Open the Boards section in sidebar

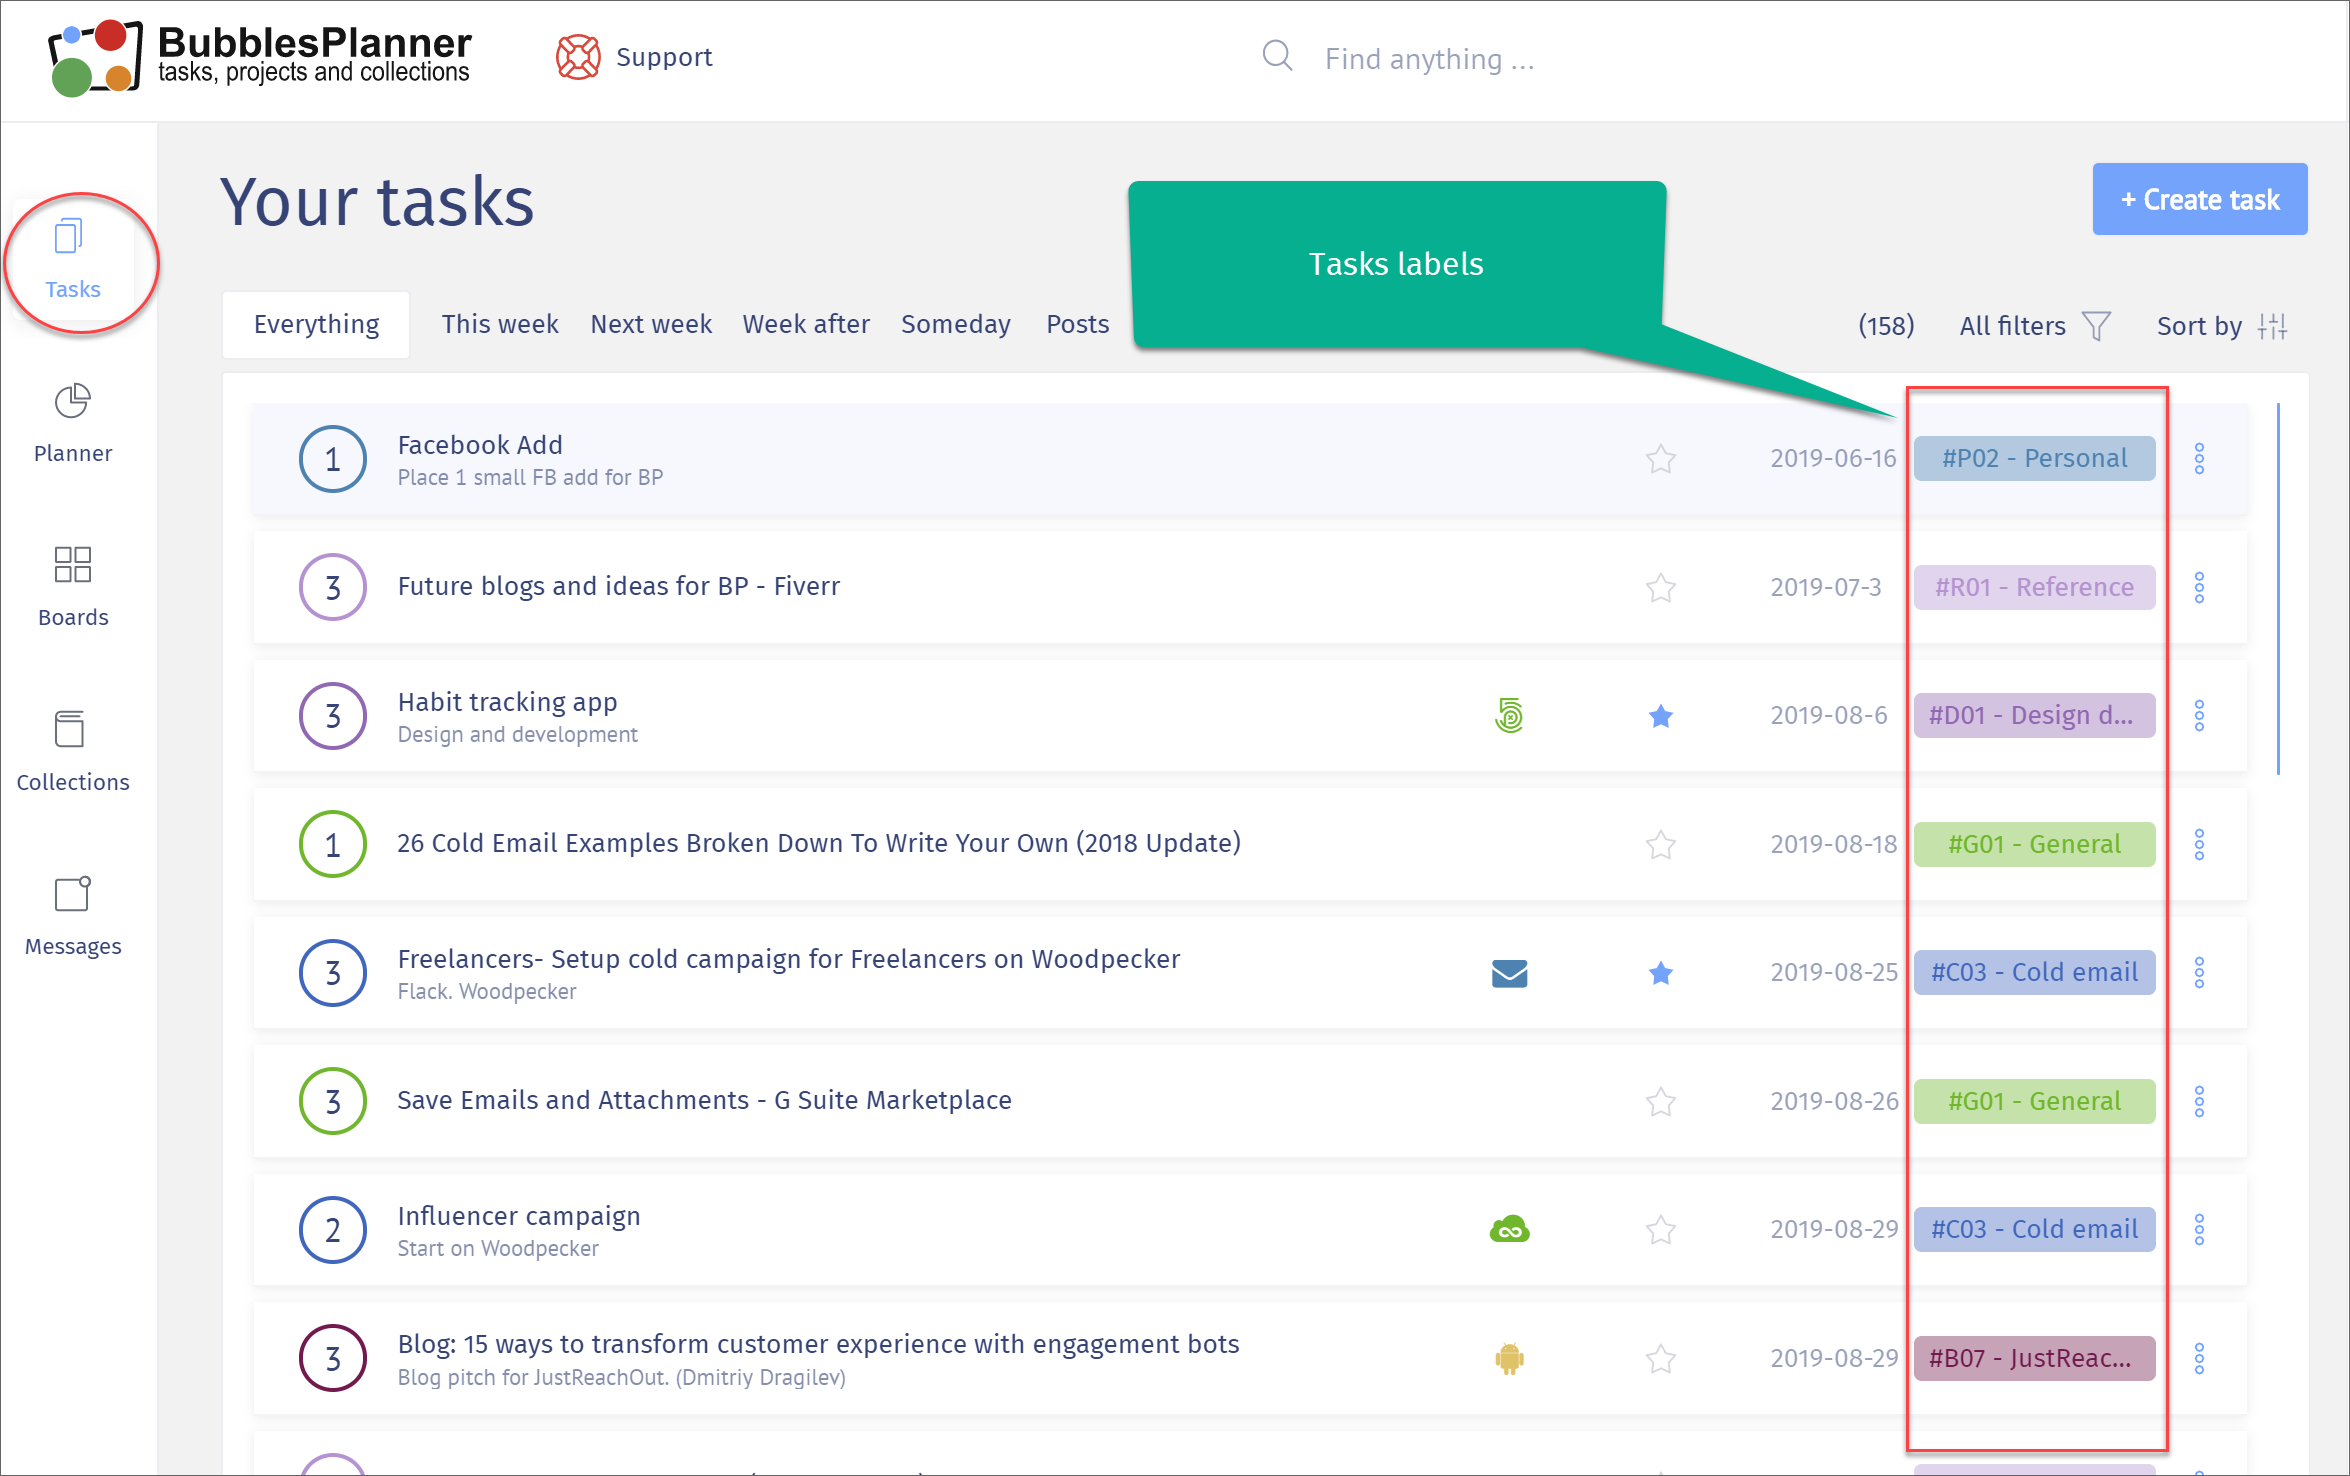click(x=73, y=588)
